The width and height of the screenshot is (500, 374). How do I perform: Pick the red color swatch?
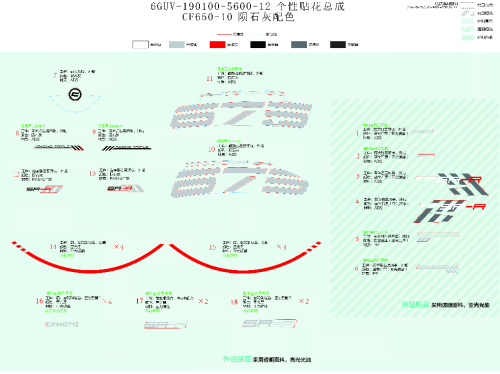(217, 45)
